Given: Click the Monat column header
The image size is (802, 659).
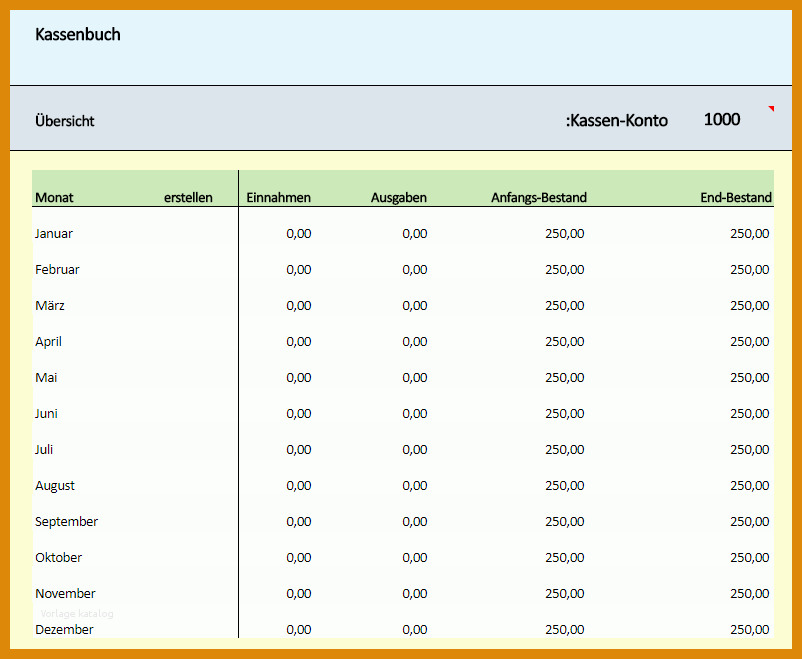Looking at the screenshot, I should [x=54, y=197].
